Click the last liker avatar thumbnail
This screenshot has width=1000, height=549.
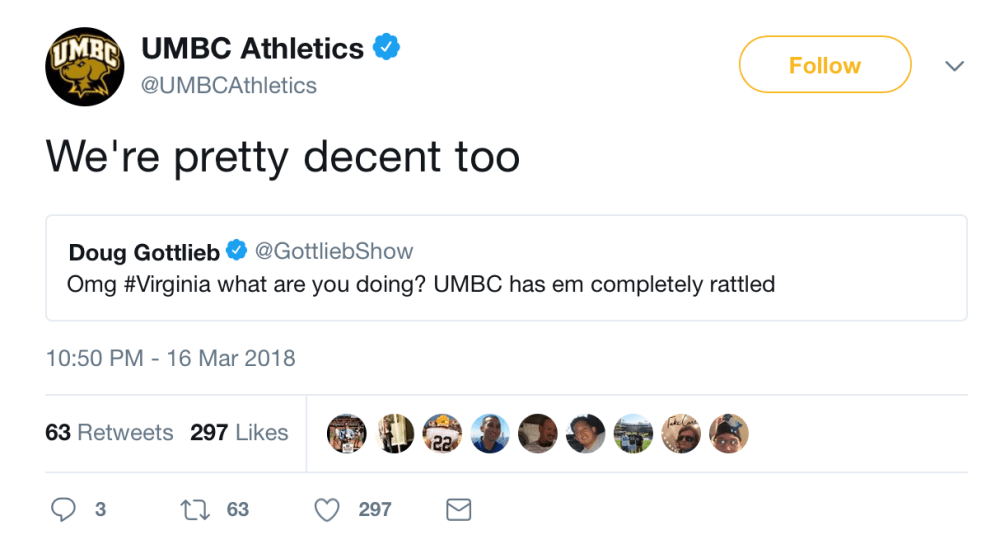729,433
